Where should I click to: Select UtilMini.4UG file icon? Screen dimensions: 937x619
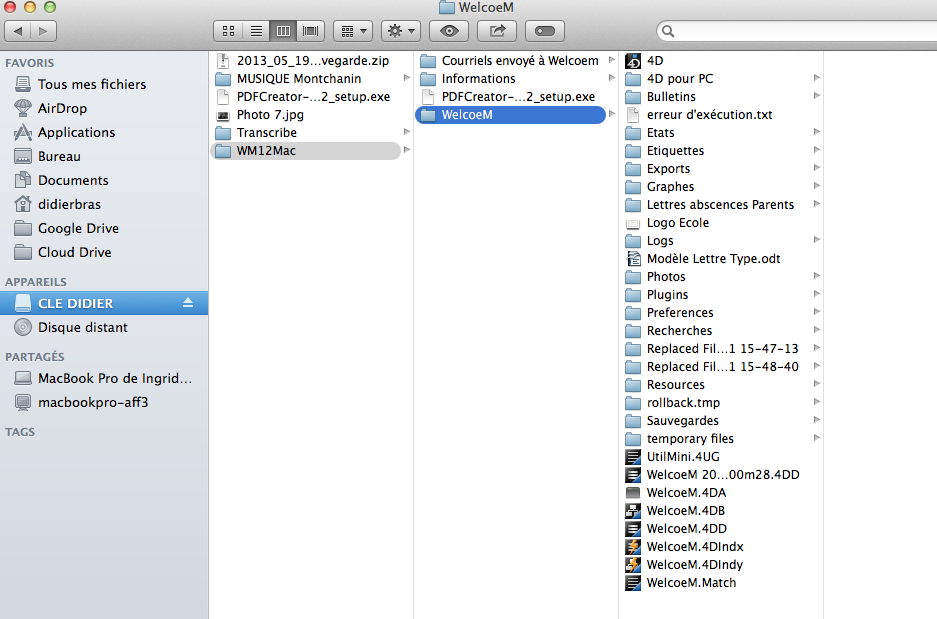[x=633, y=456]
